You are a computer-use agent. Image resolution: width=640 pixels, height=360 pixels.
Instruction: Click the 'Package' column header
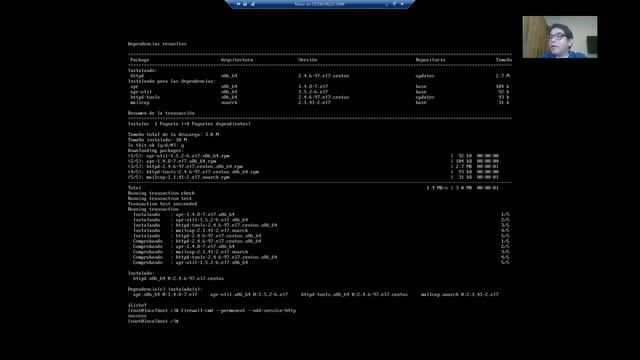point(140,60)
